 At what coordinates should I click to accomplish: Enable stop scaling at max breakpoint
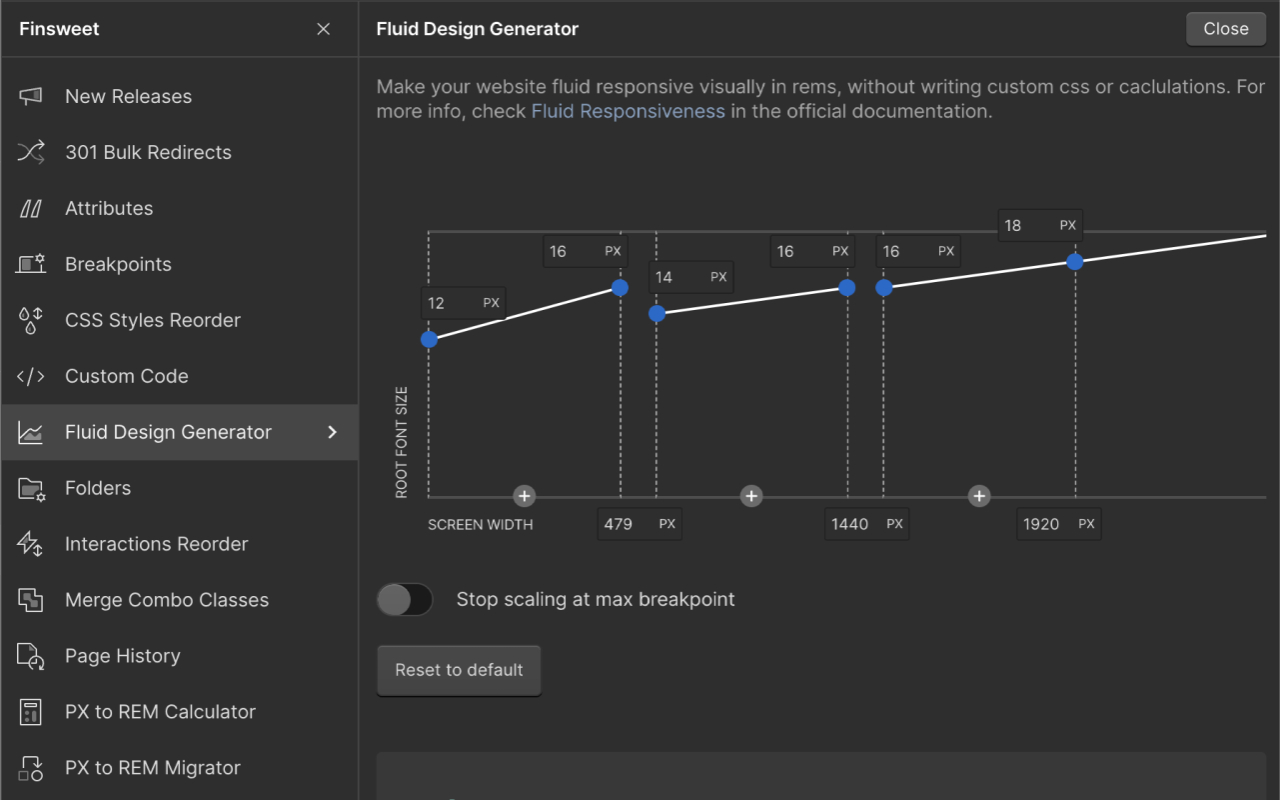click(x=404, y=599)
